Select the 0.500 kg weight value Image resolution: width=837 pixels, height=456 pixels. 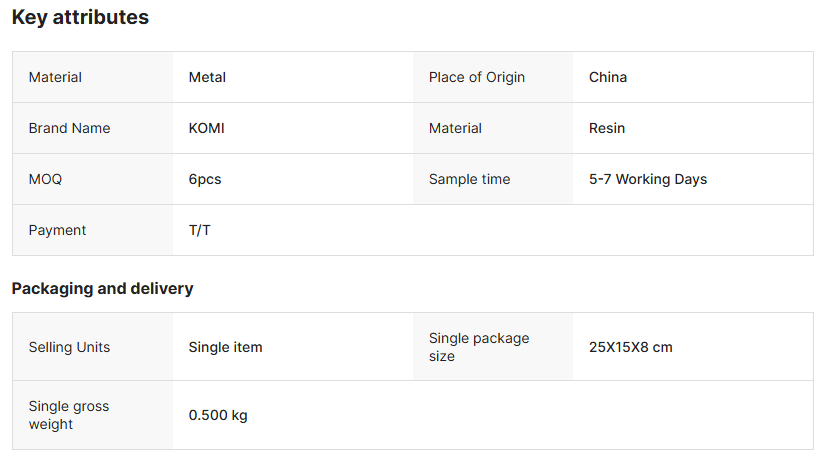click(x=218, y=415)
